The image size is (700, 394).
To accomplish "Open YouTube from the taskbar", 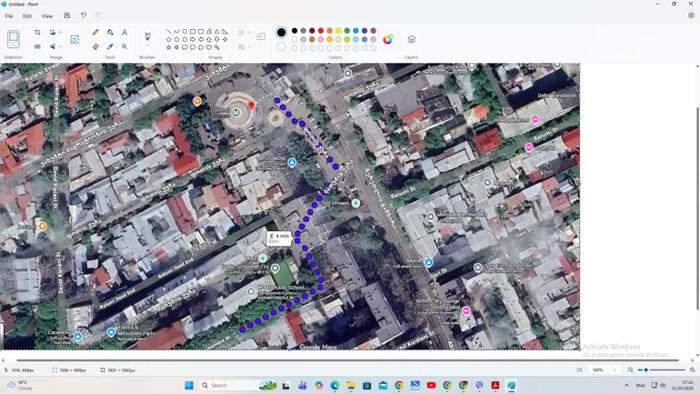I will 431,385.
